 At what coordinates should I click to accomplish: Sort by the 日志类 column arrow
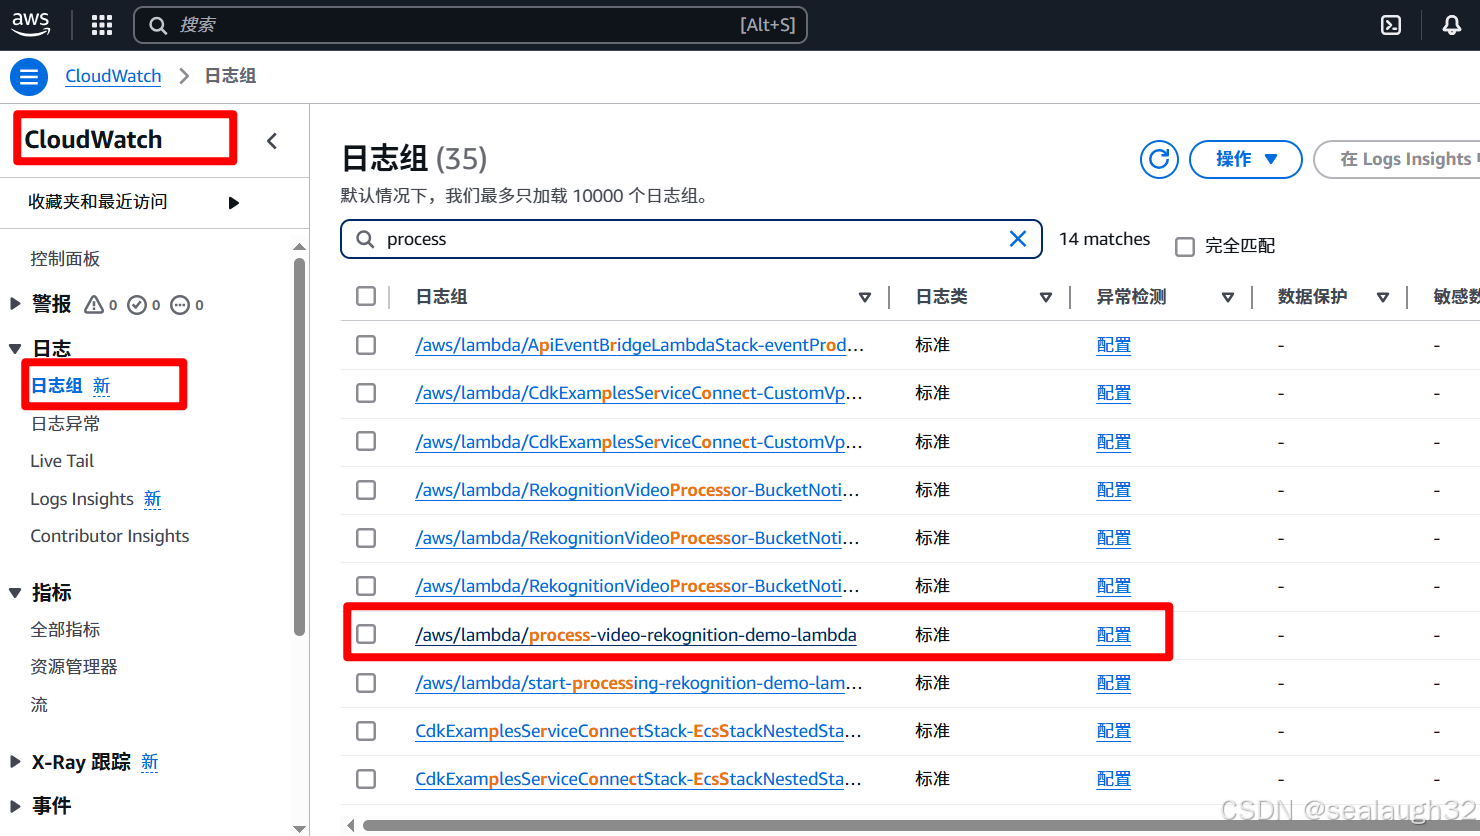[1046, 297]
